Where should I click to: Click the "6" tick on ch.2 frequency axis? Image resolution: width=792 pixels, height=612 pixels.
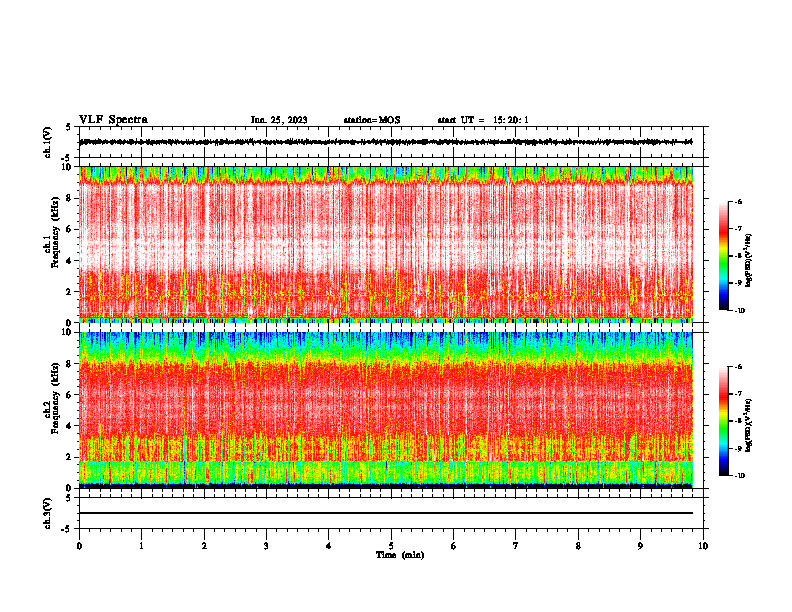[70, 395]
